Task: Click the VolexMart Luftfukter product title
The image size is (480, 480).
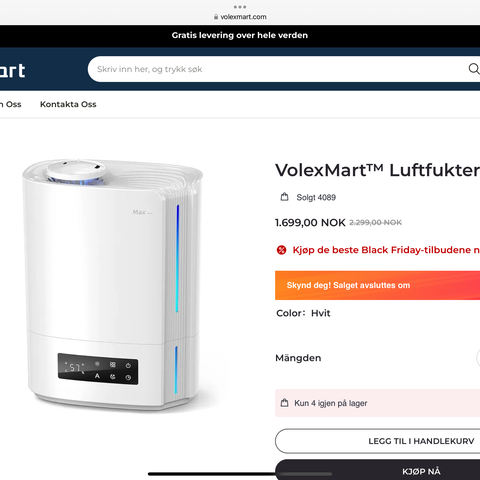Action: click(x=377, y=170)
